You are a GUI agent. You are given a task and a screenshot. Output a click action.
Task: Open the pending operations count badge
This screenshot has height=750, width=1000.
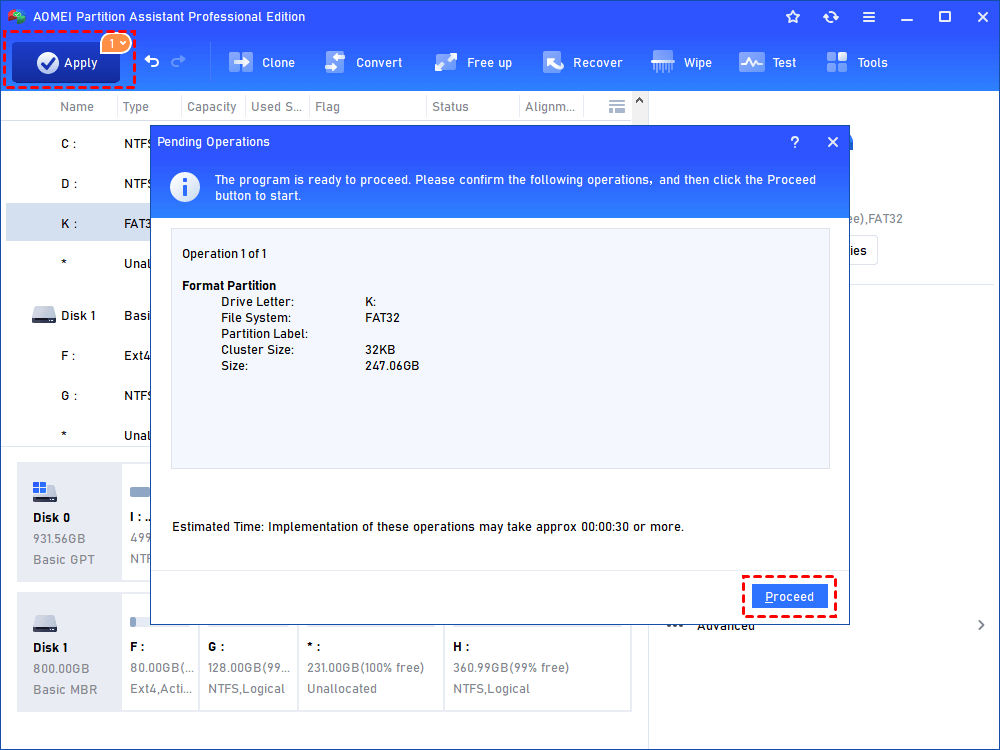(x=116, y=43)
